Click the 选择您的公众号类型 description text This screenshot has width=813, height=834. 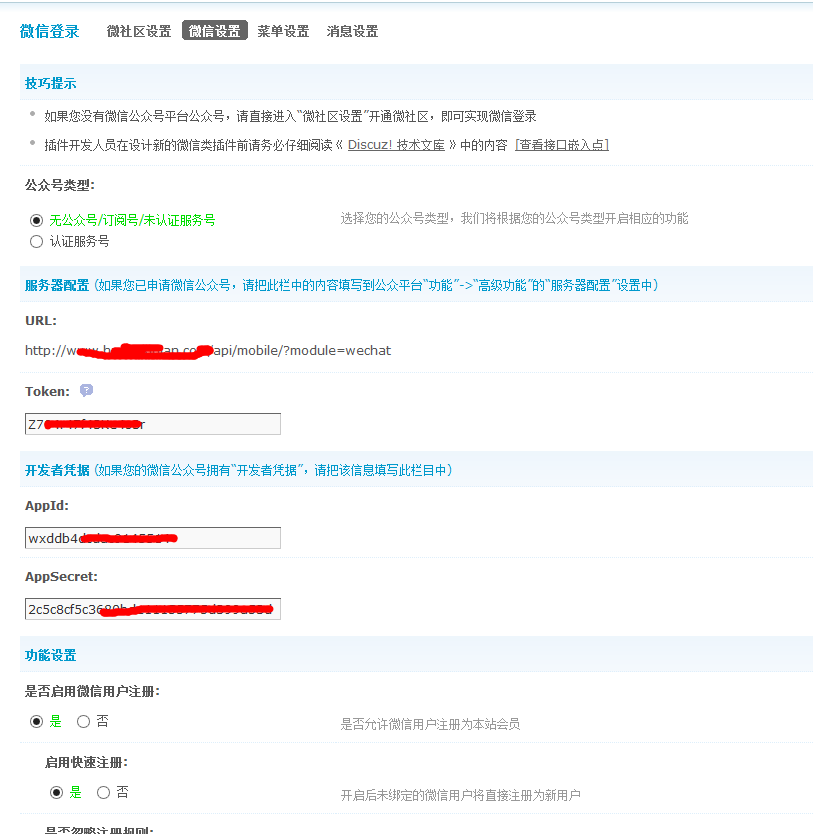coord(514,219)
